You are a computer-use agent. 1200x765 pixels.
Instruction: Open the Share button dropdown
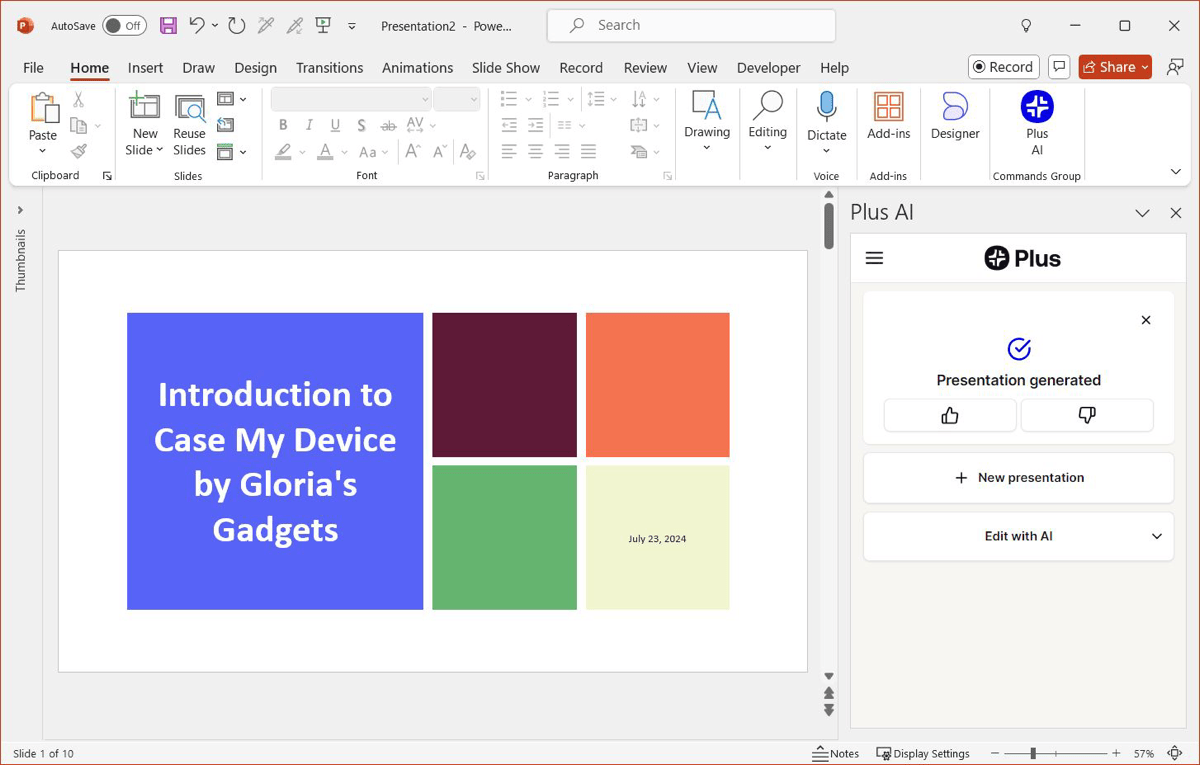pos(1144,67)
